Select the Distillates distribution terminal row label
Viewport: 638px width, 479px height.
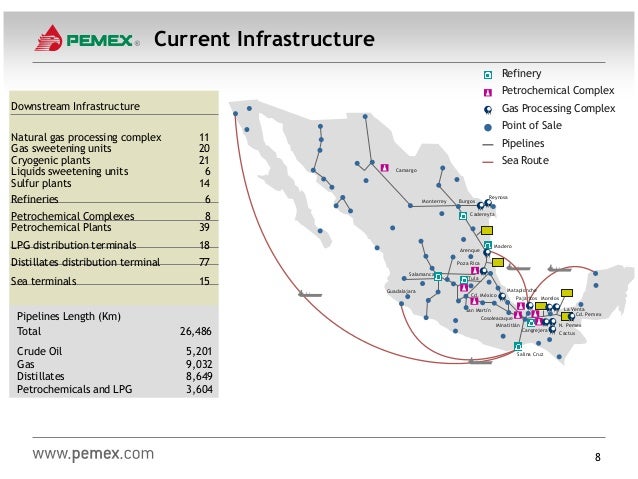[x=85, y=262]
